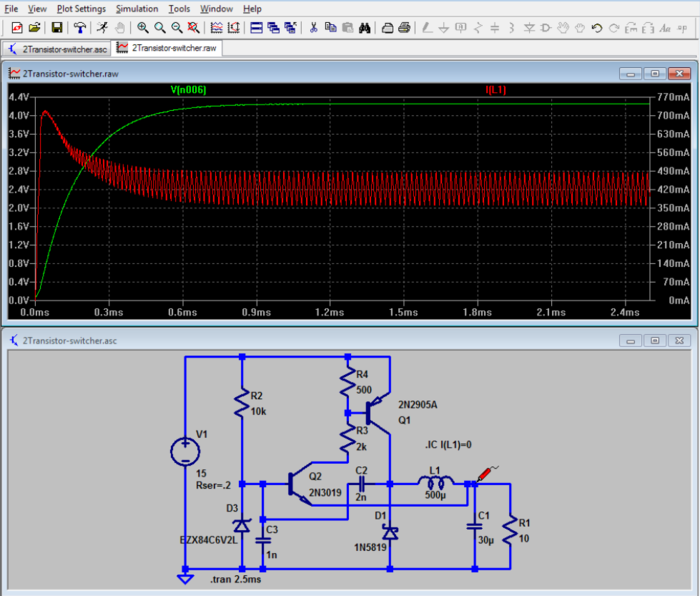The image size is (700, 596).
Task: Click the green V(n006) trace label
Action: point(189,91)
